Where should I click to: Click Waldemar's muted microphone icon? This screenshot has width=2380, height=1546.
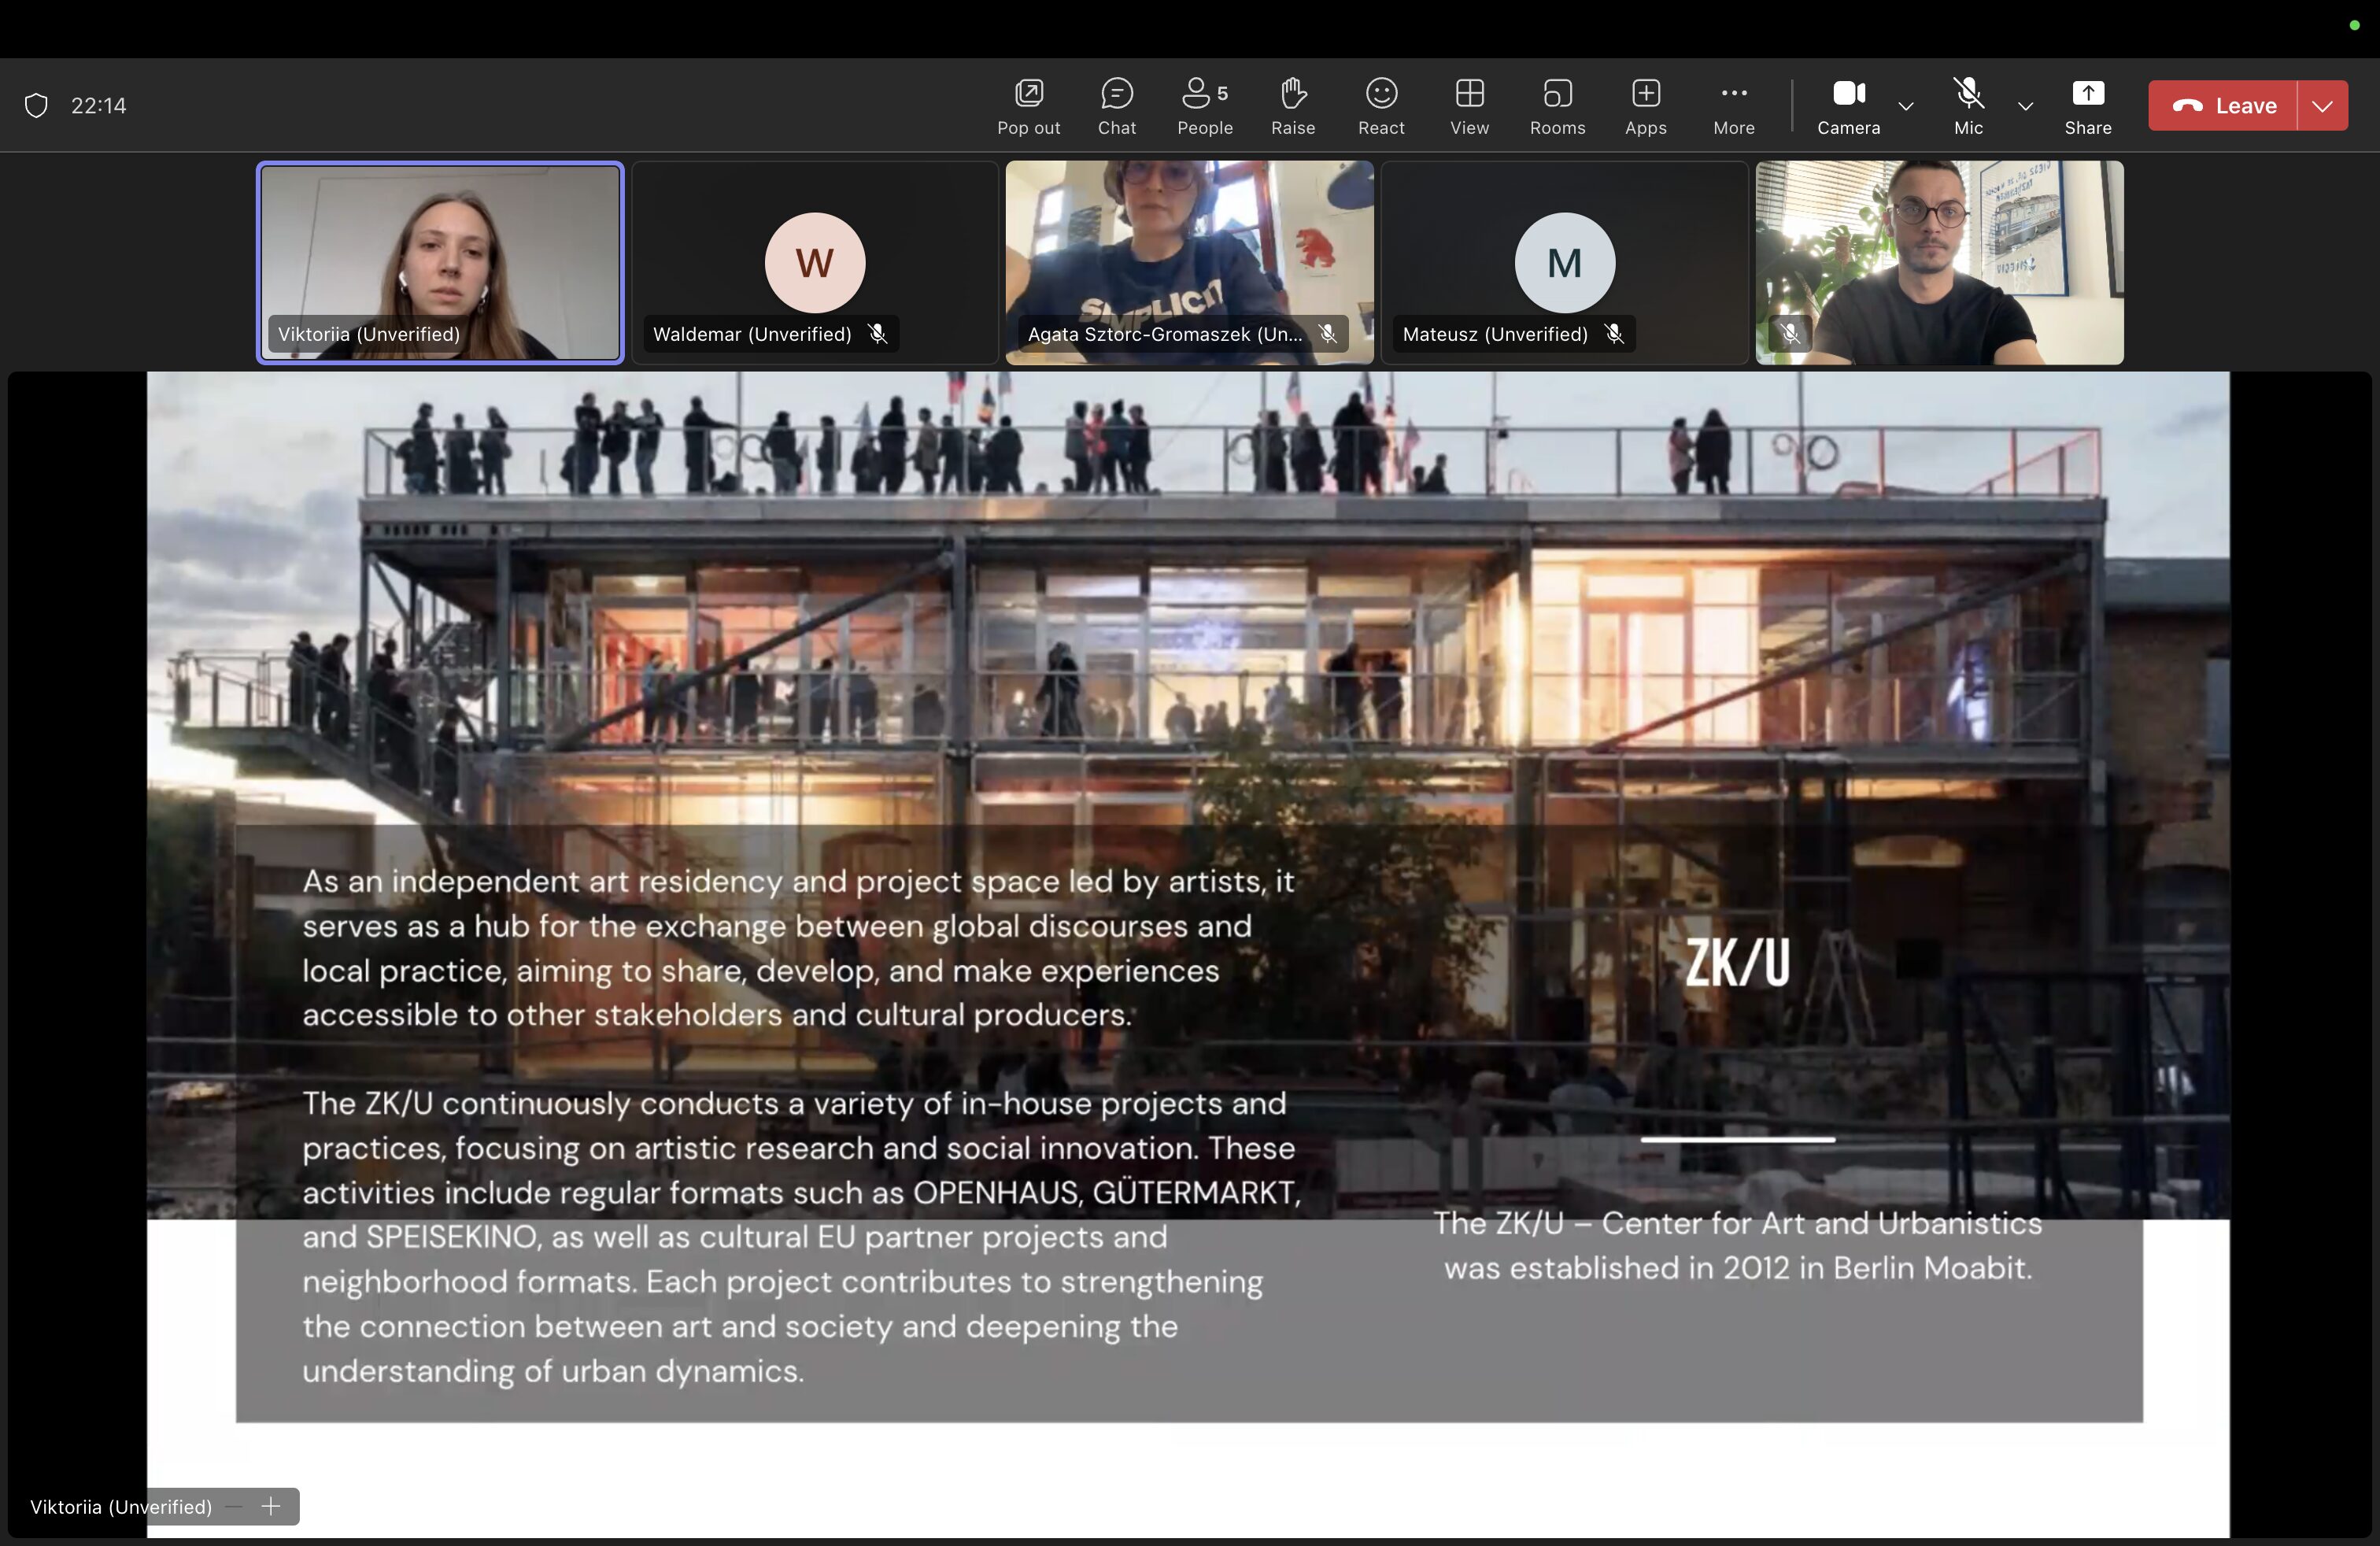pos(877,334)
